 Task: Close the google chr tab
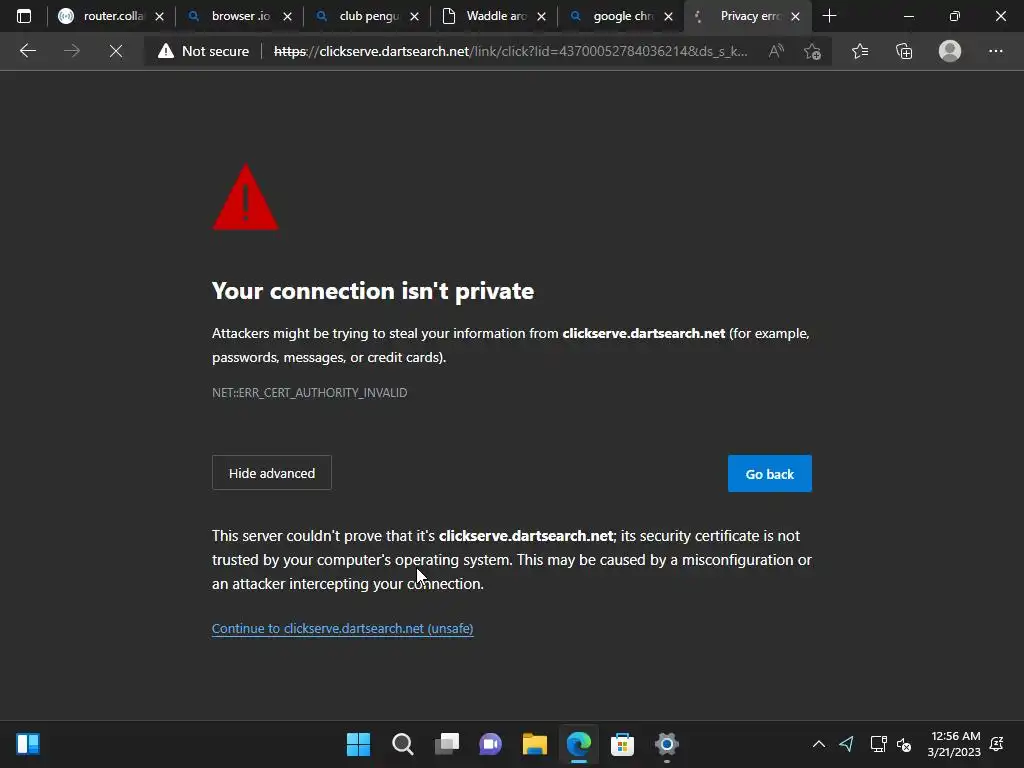pyautogui.click(x=668, y=16)
